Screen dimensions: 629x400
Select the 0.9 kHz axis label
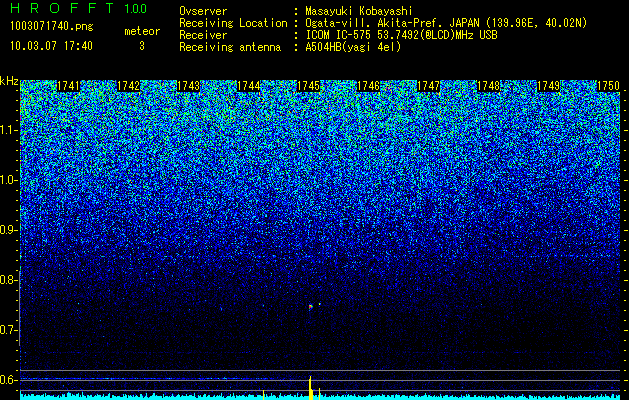pyautogui.click(x=9, y=230)
